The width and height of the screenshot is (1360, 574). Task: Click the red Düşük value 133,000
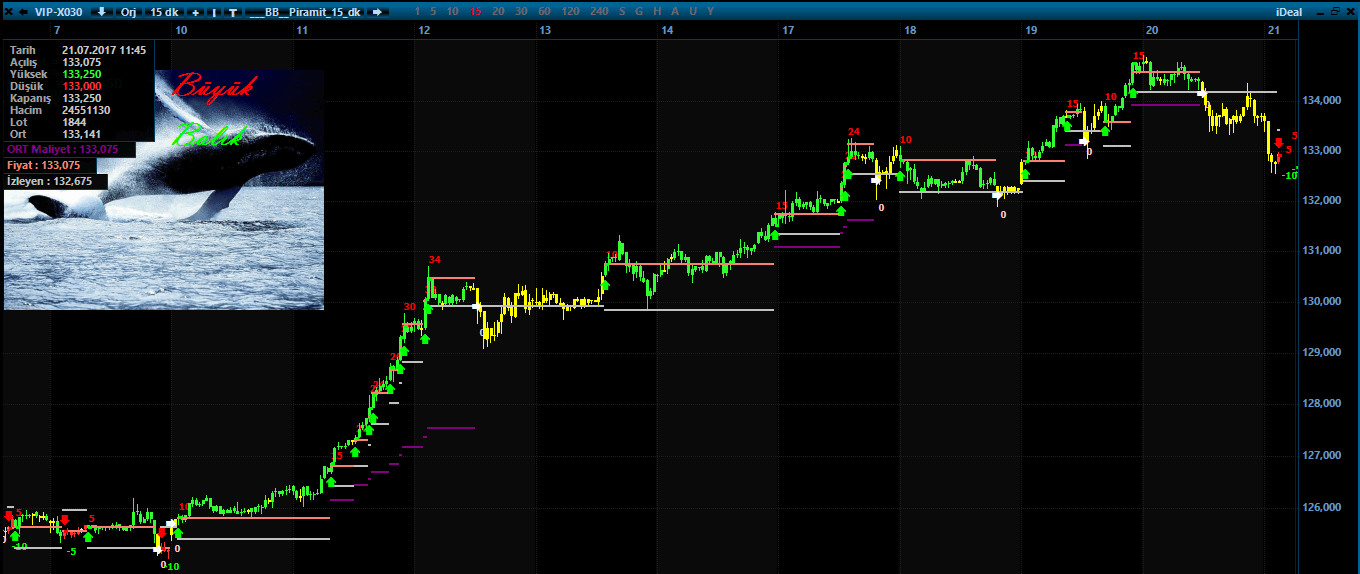(82, 86)
